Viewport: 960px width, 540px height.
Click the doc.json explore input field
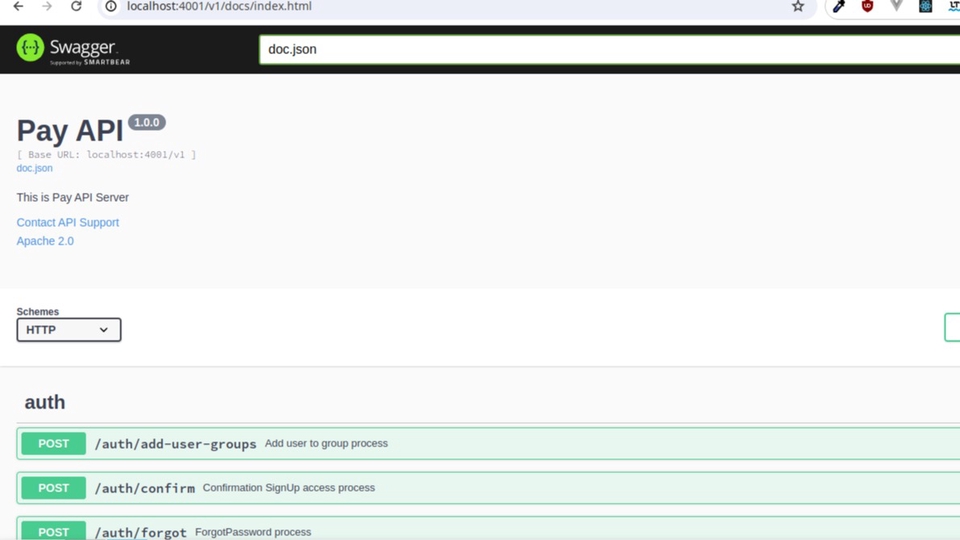pos(609,50)
